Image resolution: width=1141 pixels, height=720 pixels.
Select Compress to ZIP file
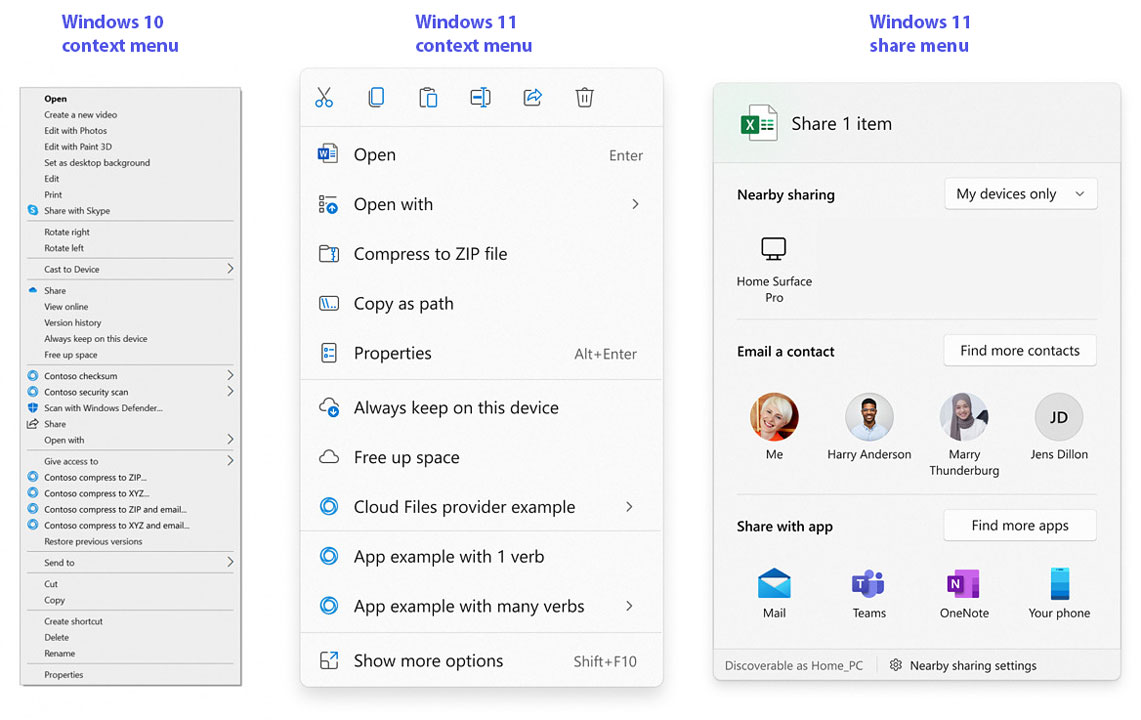(481, 254)
